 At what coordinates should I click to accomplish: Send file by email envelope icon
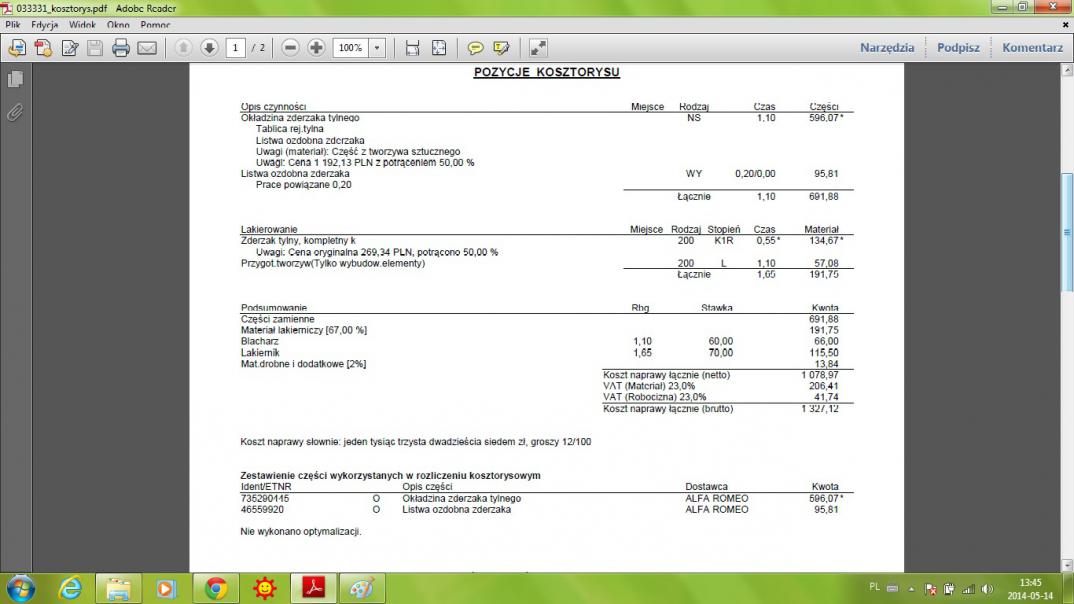147,48
